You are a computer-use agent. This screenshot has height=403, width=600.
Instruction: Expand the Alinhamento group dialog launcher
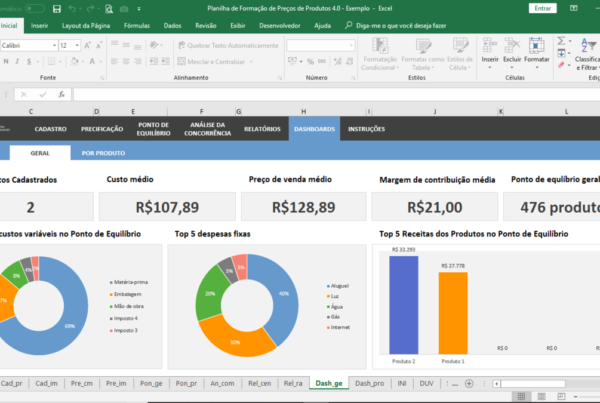[x=280, y=78]
